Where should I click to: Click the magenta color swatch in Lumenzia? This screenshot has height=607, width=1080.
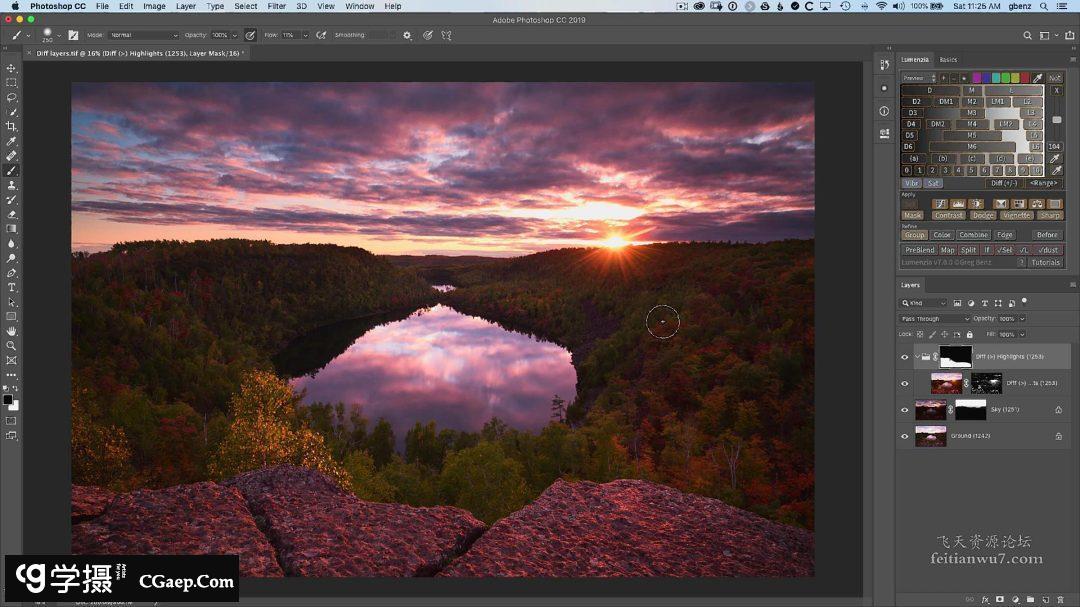(x=977, y=78)
